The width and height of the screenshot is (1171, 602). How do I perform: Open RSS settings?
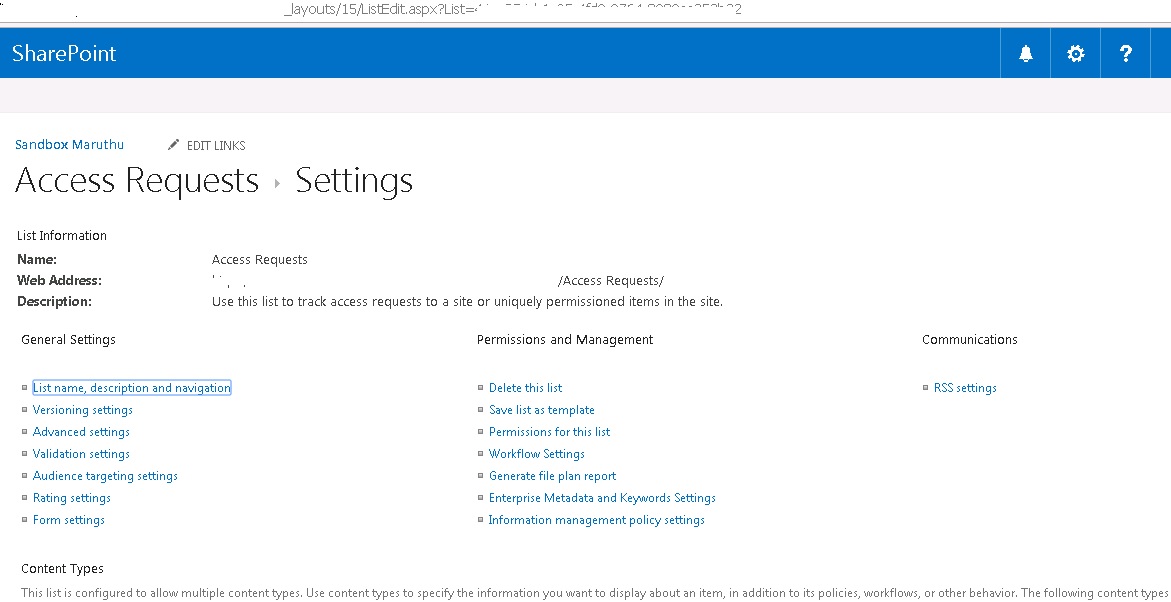965,387
